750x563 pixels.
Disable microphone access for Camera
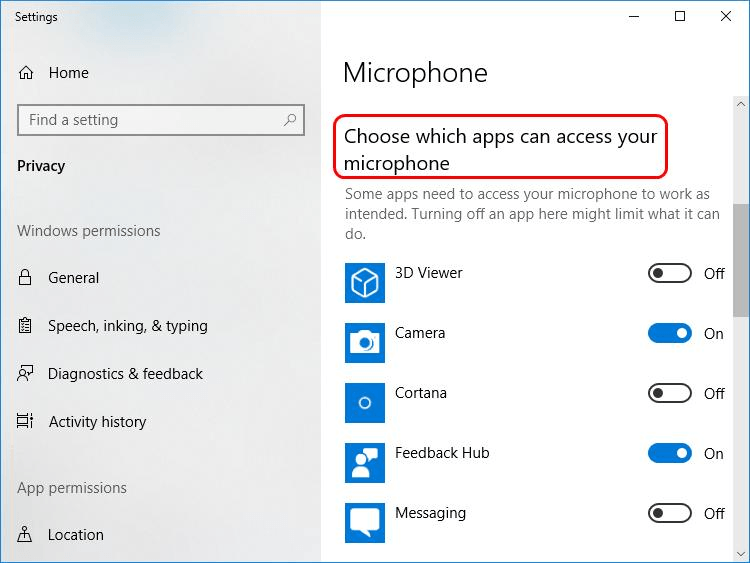pos(670,334)
